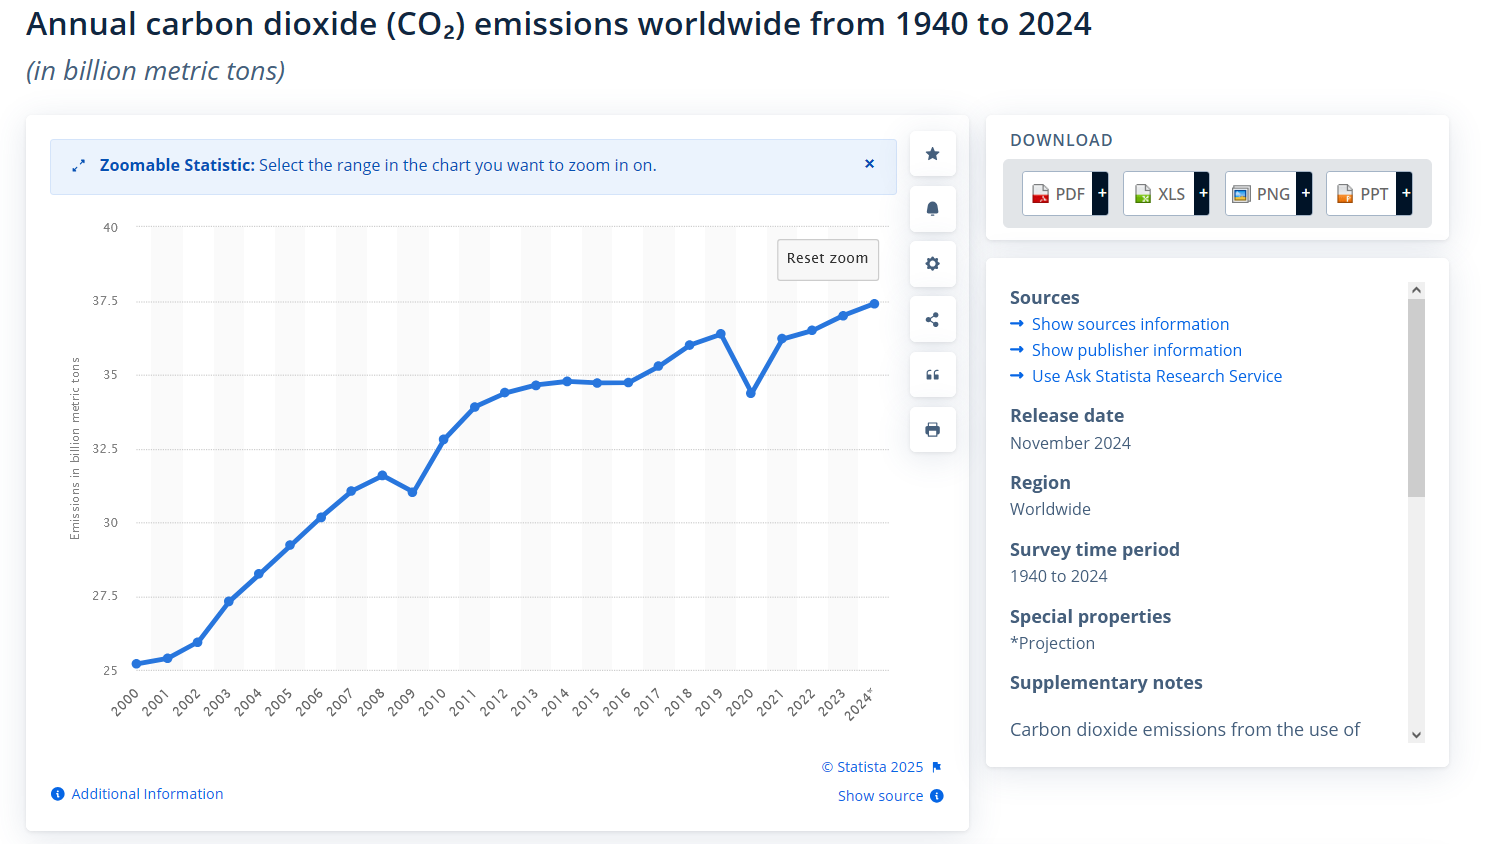Click the star favorite icon
This screenshot has width=1491, height=844.
click(x=932, y=154)
